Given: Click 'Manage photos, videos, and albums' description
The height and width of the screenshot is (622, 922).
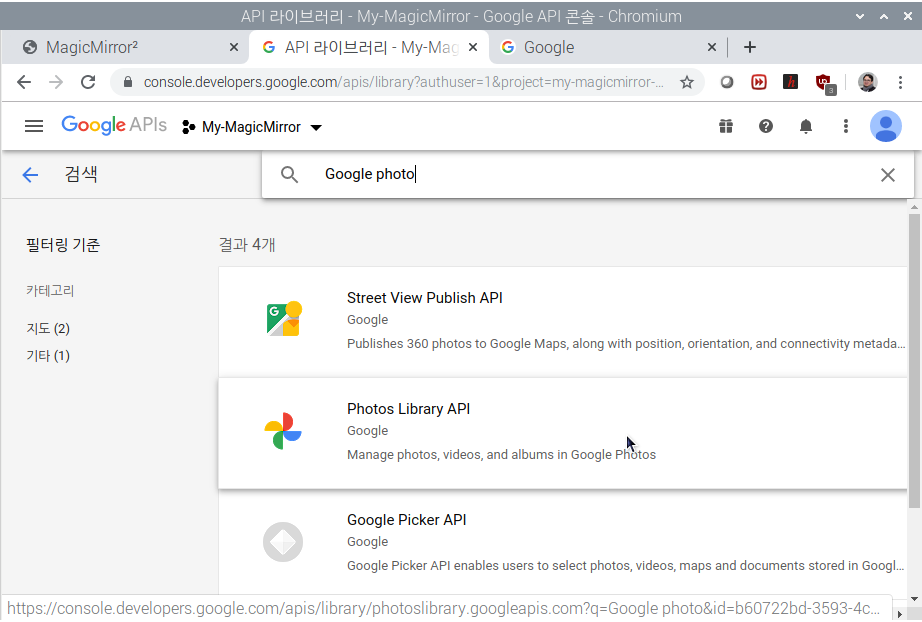Looking at the screenshot, I should click(x=501, y=454).
